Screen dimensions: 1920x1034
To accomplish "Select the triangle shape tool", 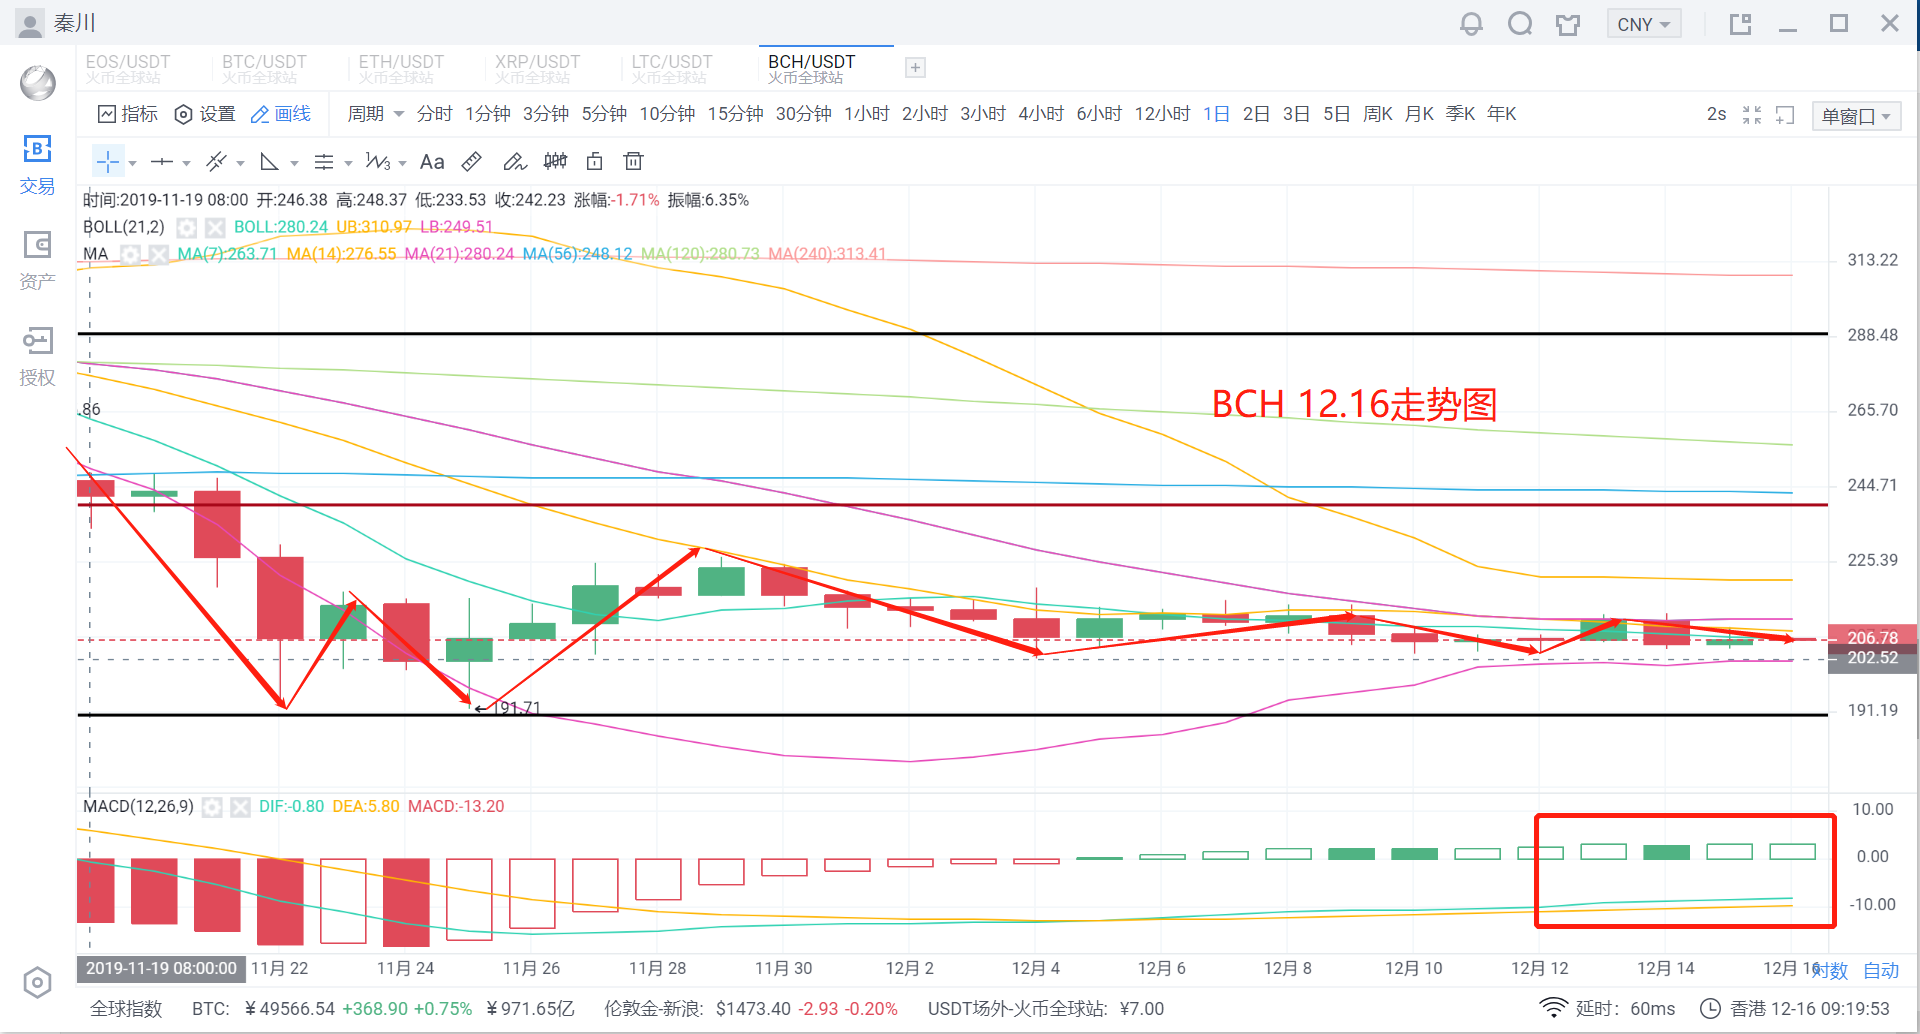I will coord(269,161).
